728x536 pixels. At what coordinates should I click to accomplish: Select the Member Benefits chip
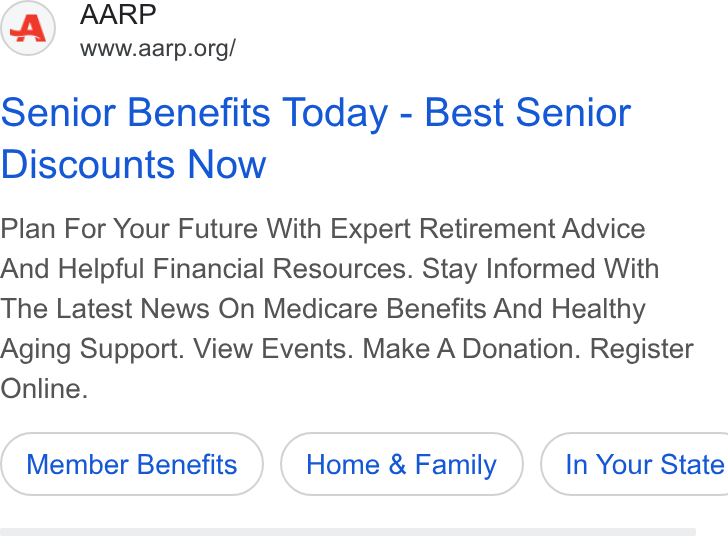tap(132, 464)
